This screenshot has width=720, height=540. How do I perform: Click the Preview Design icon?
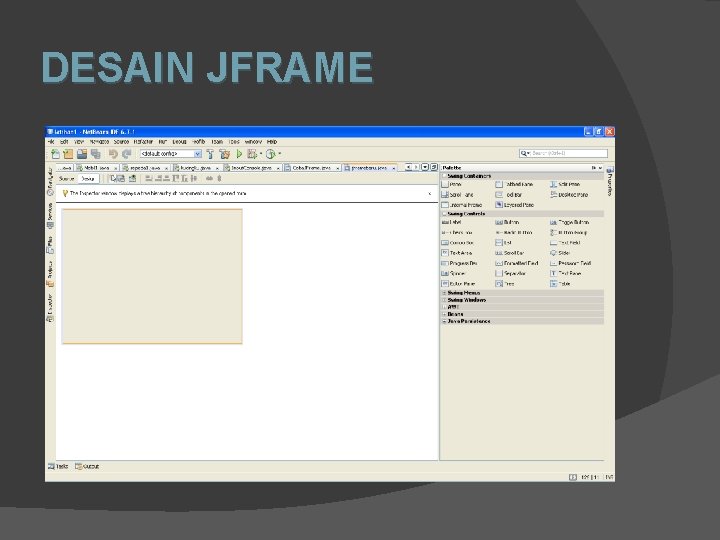133,179
